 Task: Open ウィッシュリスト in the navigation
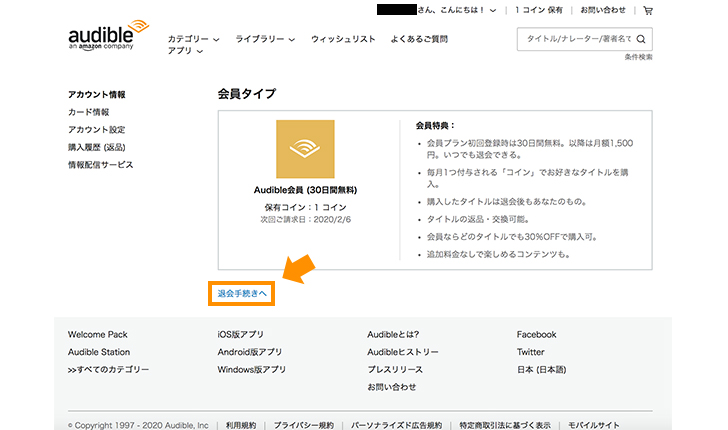coord(343,39)
